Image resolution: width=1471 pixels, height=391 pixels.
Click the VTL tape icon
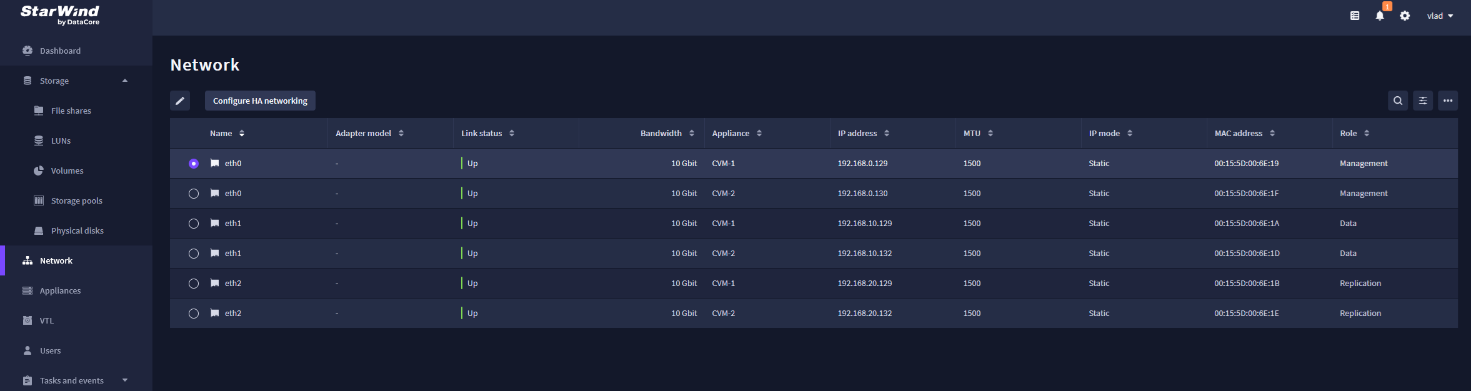[x=28, y=321]
